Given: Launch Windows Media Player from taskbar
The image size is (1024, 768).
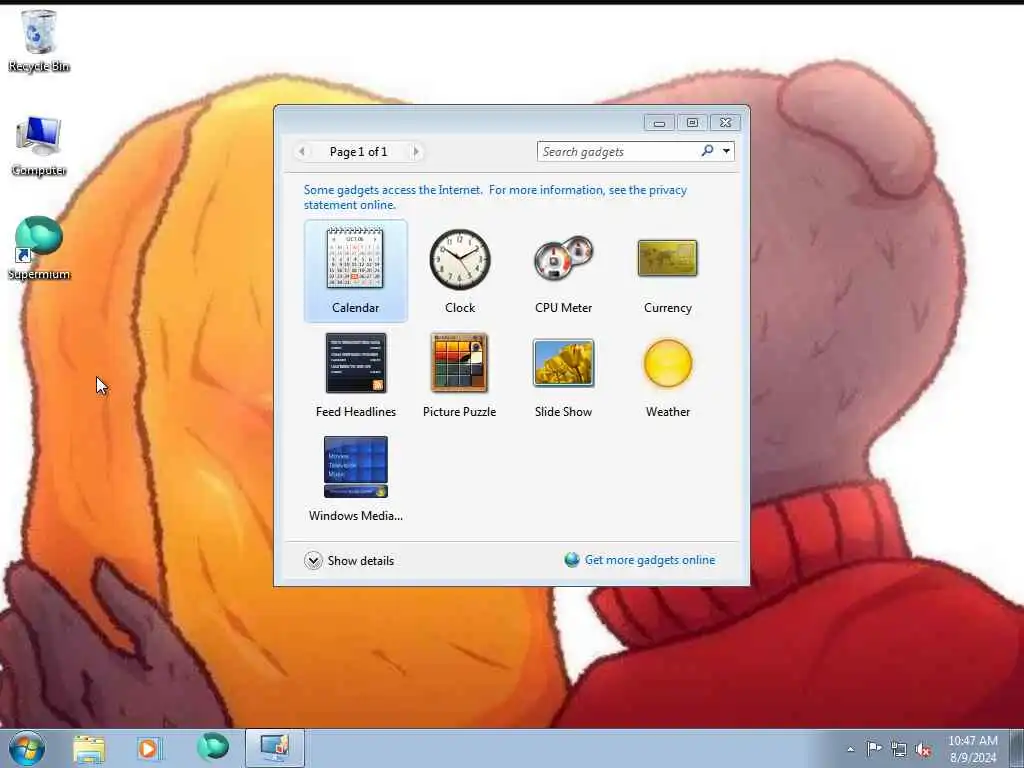Looking at the screenshot, I should click(x=149, y=749).
